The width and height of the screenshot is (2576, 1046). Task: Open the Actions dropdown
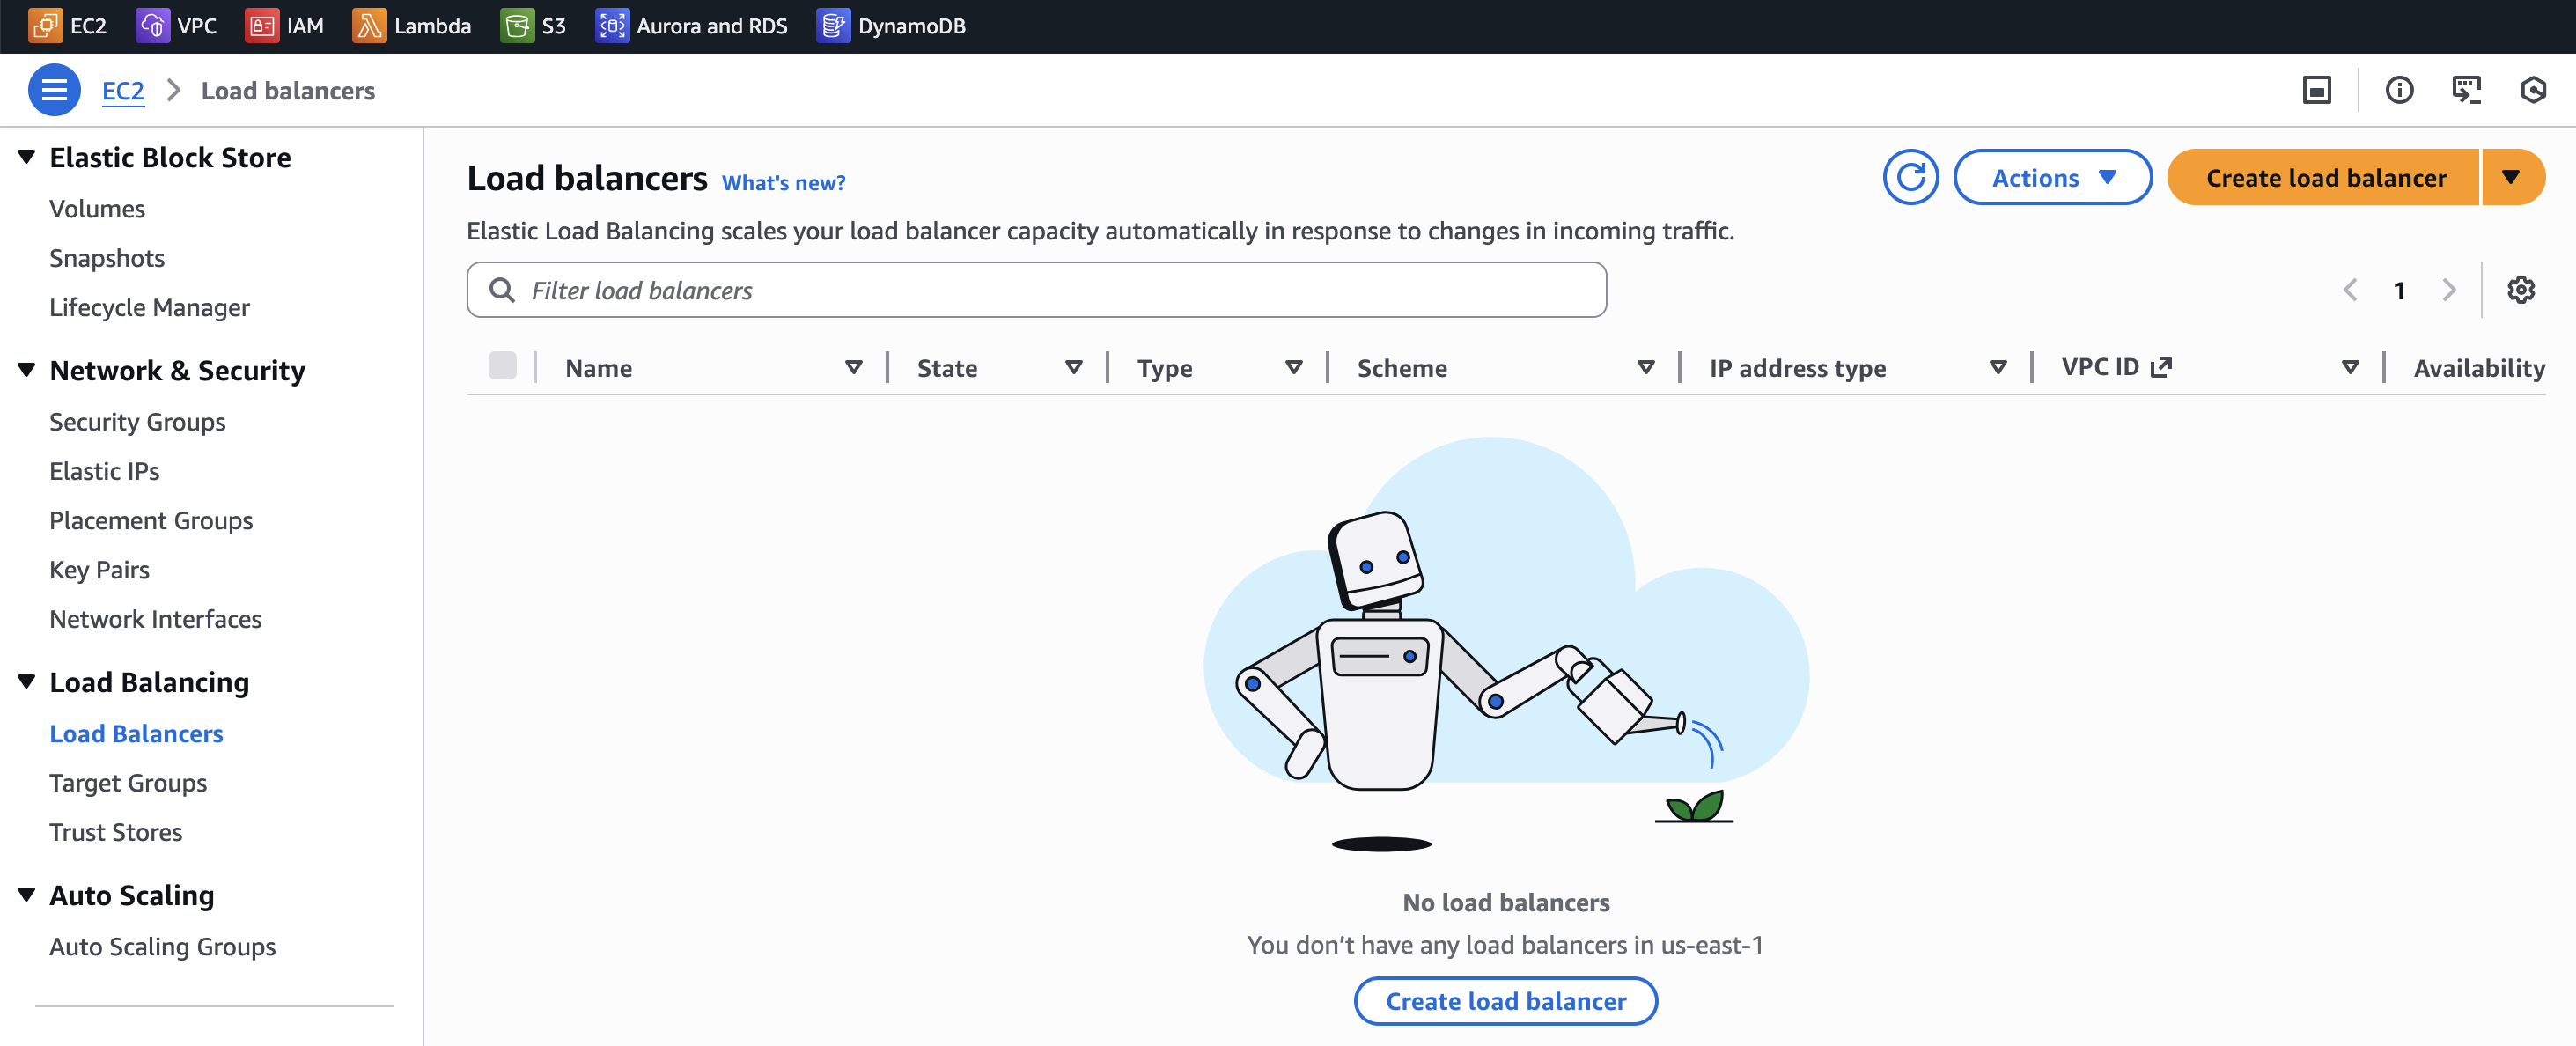coord(2052,178)
